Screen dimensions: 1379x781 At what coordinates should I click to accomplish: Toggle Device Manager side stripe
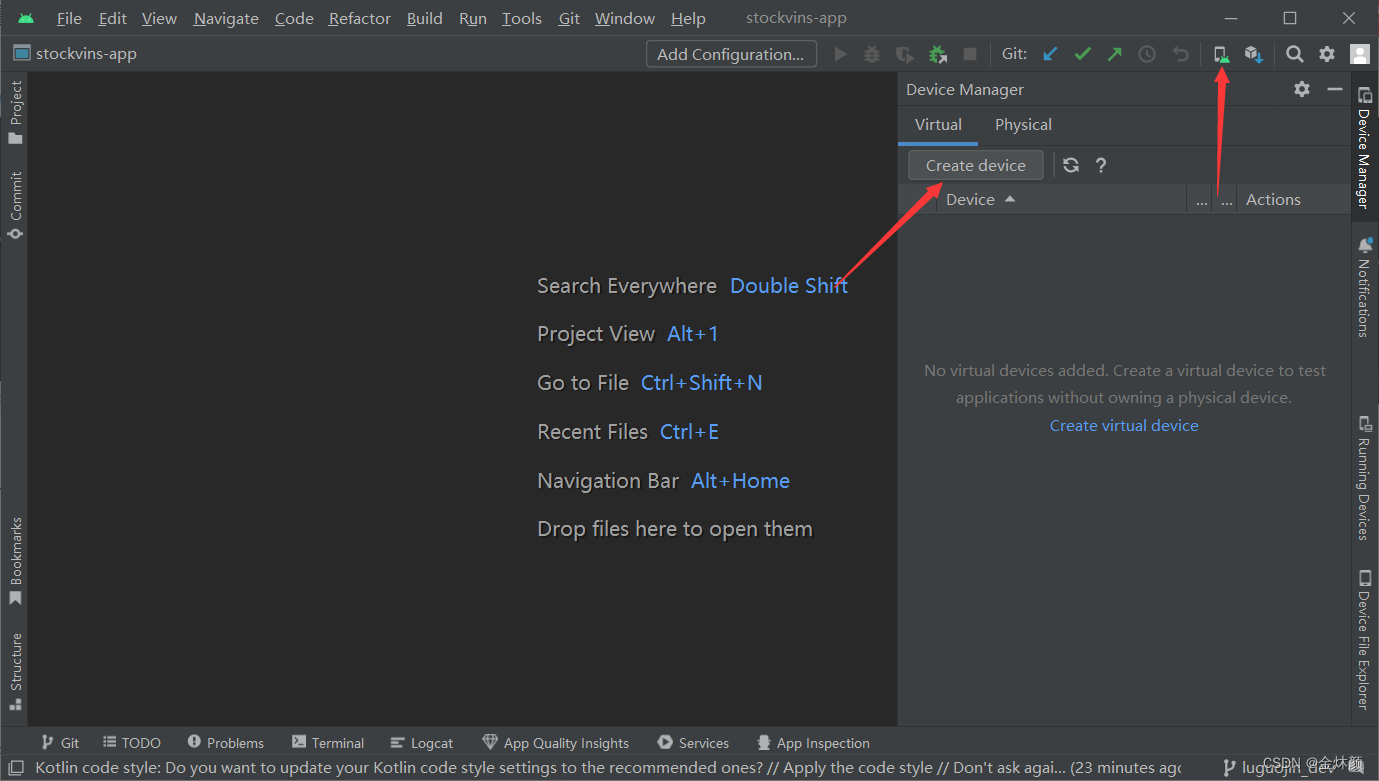pos(1364,148)
